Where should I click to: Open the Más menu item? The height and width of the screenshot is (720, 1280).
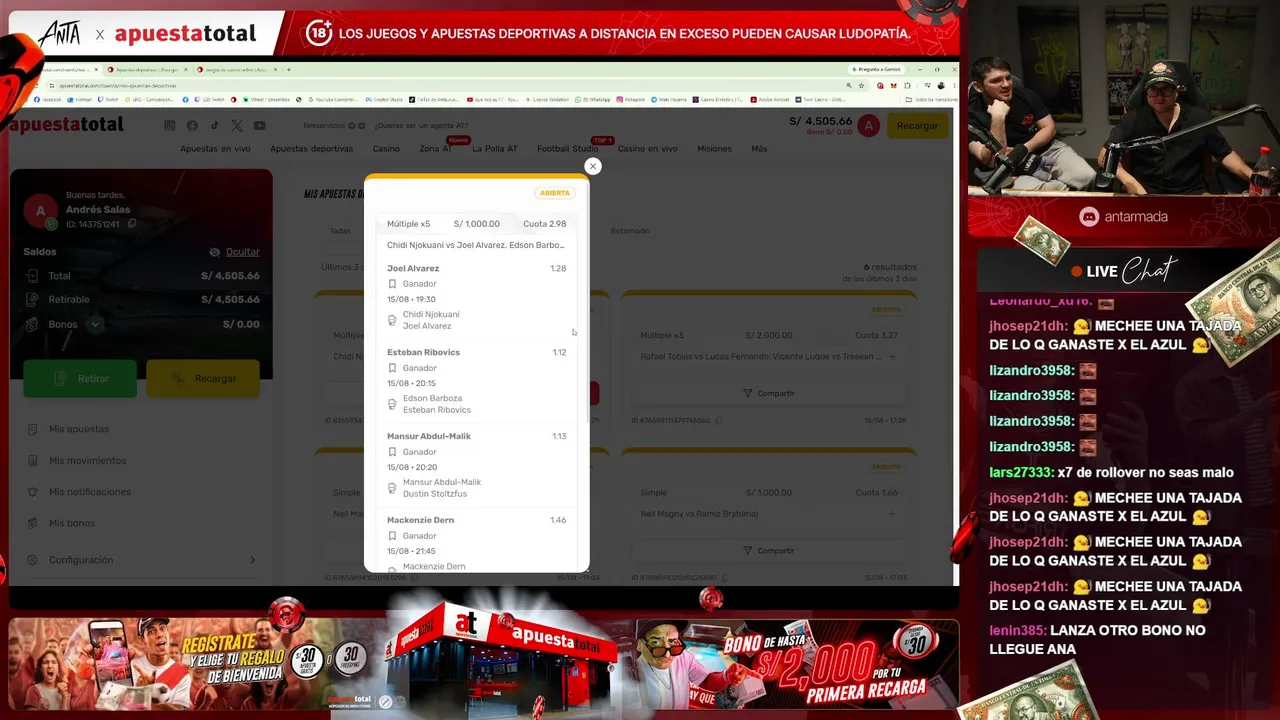[759, 149]
